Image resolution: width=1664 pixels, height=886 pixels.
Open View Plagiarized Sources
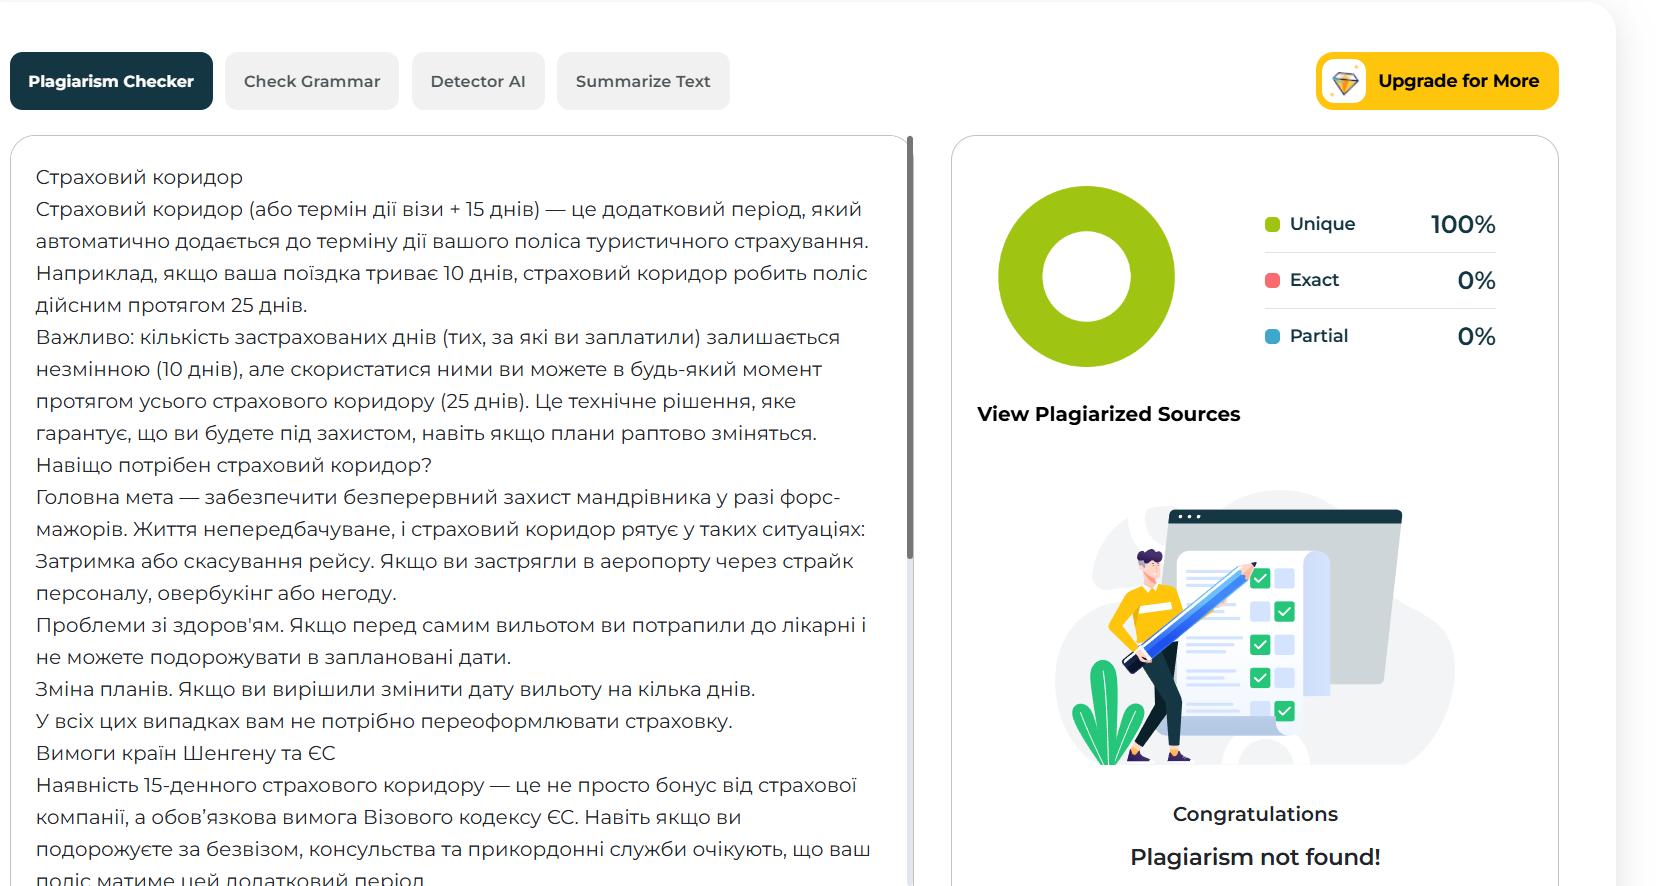(1108, 414)
